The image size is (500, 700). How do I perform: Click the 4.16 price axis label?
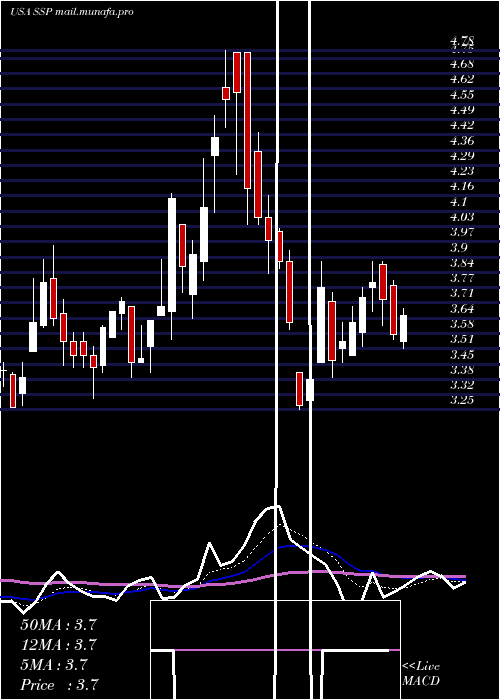(462, 186)
